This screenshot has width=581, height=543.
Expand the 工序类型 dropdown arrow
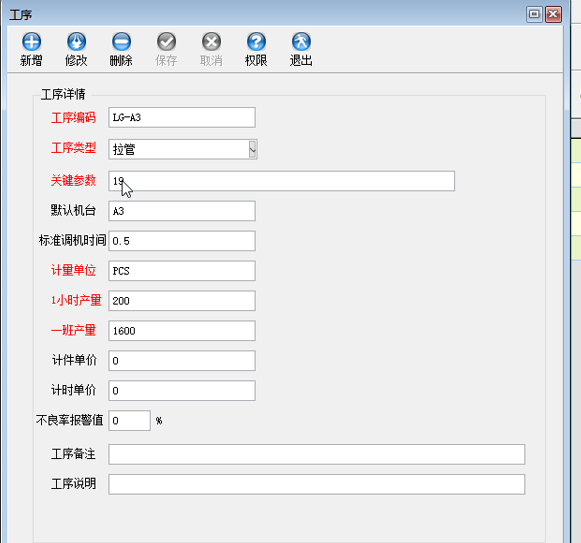tap(252, 150)
